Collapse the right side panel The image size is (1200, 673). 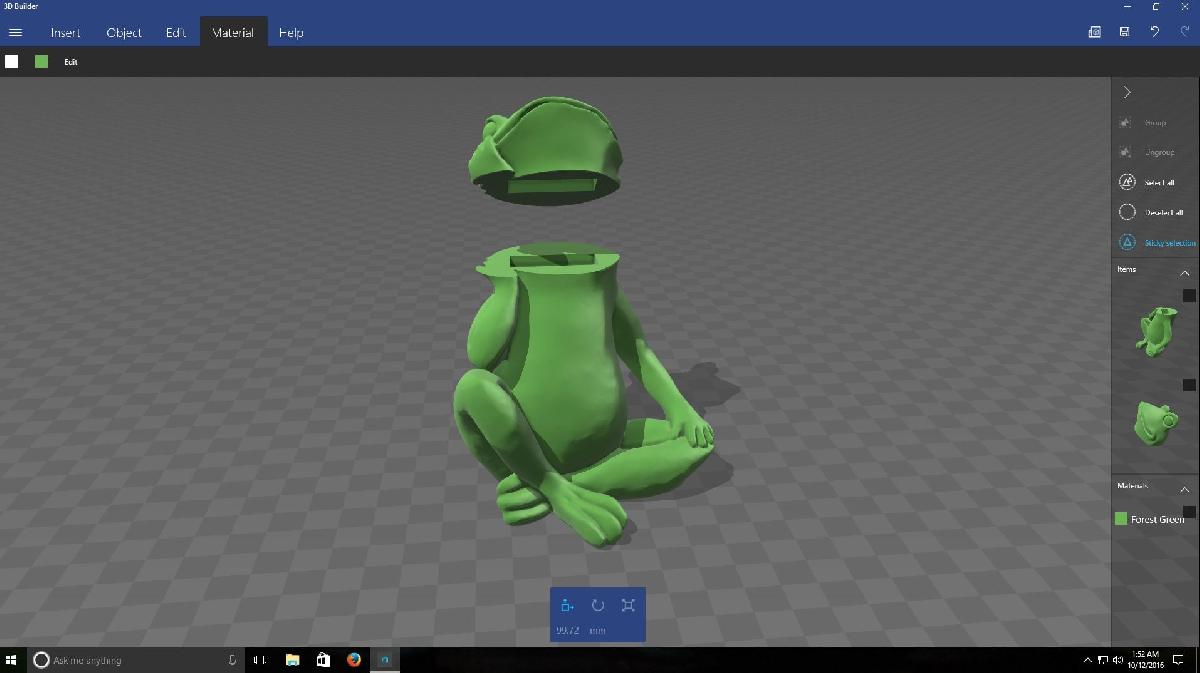click(x=1127, y=92)
